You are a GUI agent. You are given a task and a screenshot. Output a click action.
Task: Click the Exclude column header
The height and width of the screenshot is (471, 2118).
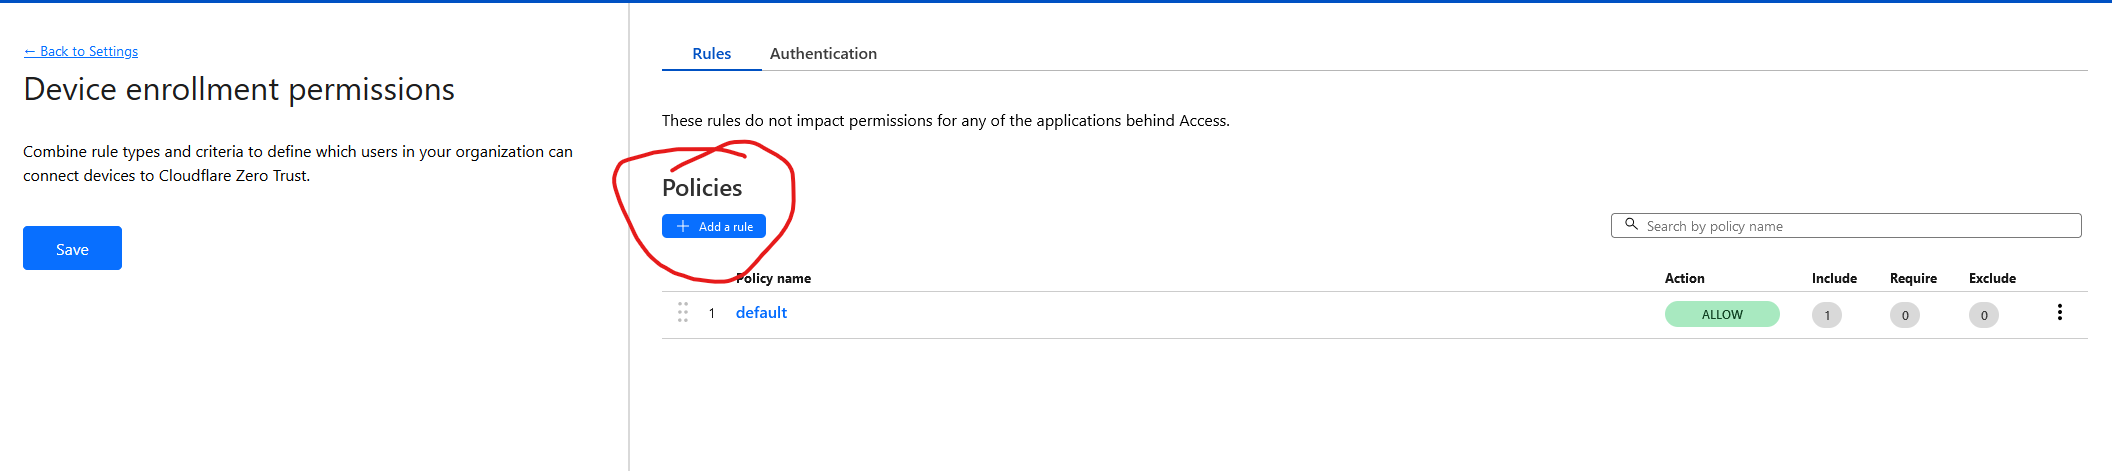pos(1992,278)
